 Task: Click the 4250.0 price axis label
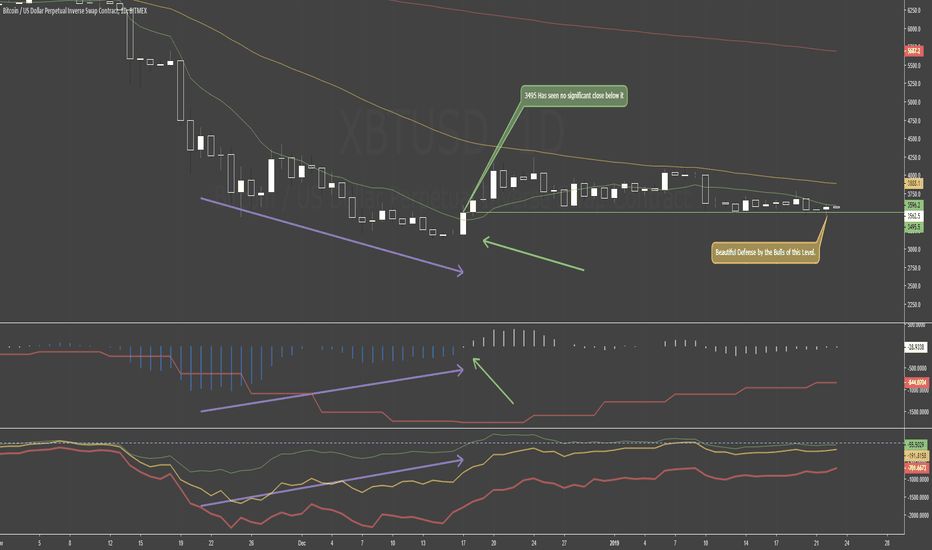pyautogui.click(x=914, y=158)
